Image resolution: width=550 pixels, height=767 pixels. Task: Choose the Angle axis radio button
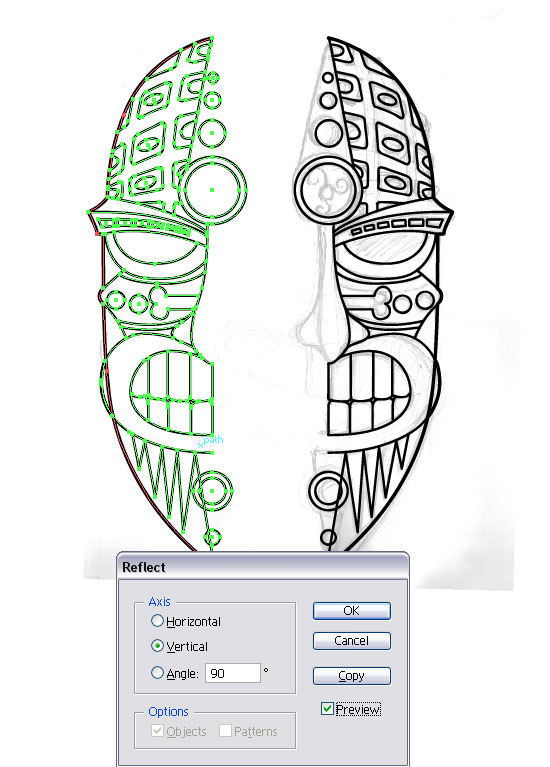click(157, 673)
